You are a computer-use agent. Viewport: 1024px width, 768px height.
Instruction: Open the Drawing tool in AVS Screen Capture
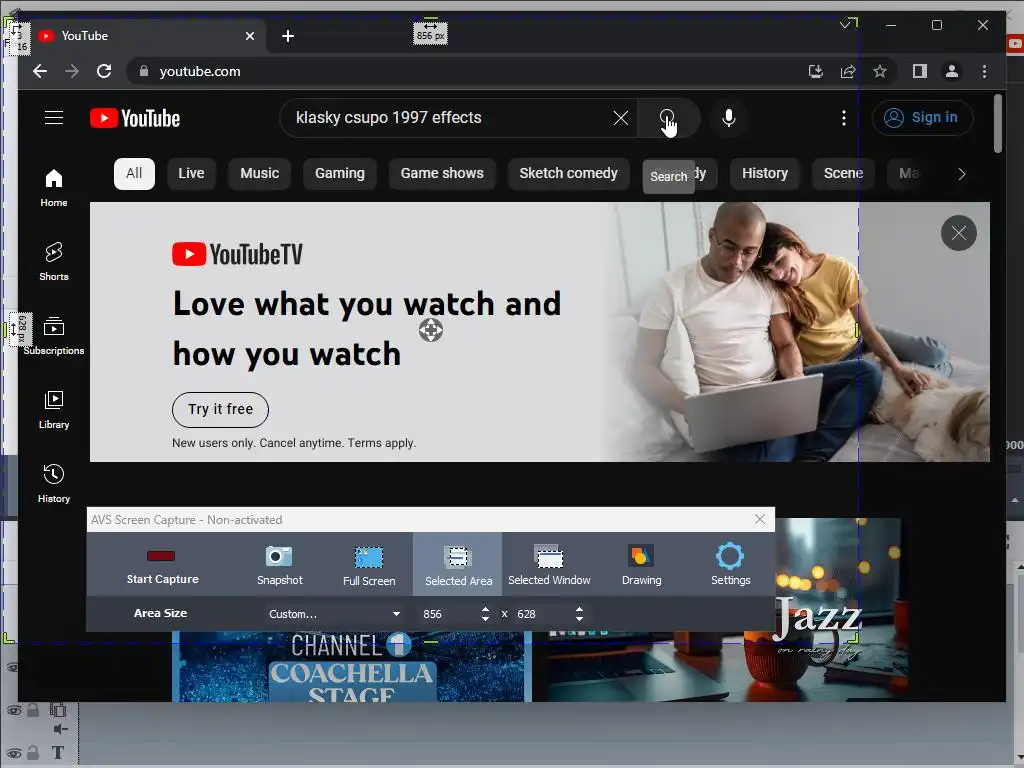pos(641,566)
